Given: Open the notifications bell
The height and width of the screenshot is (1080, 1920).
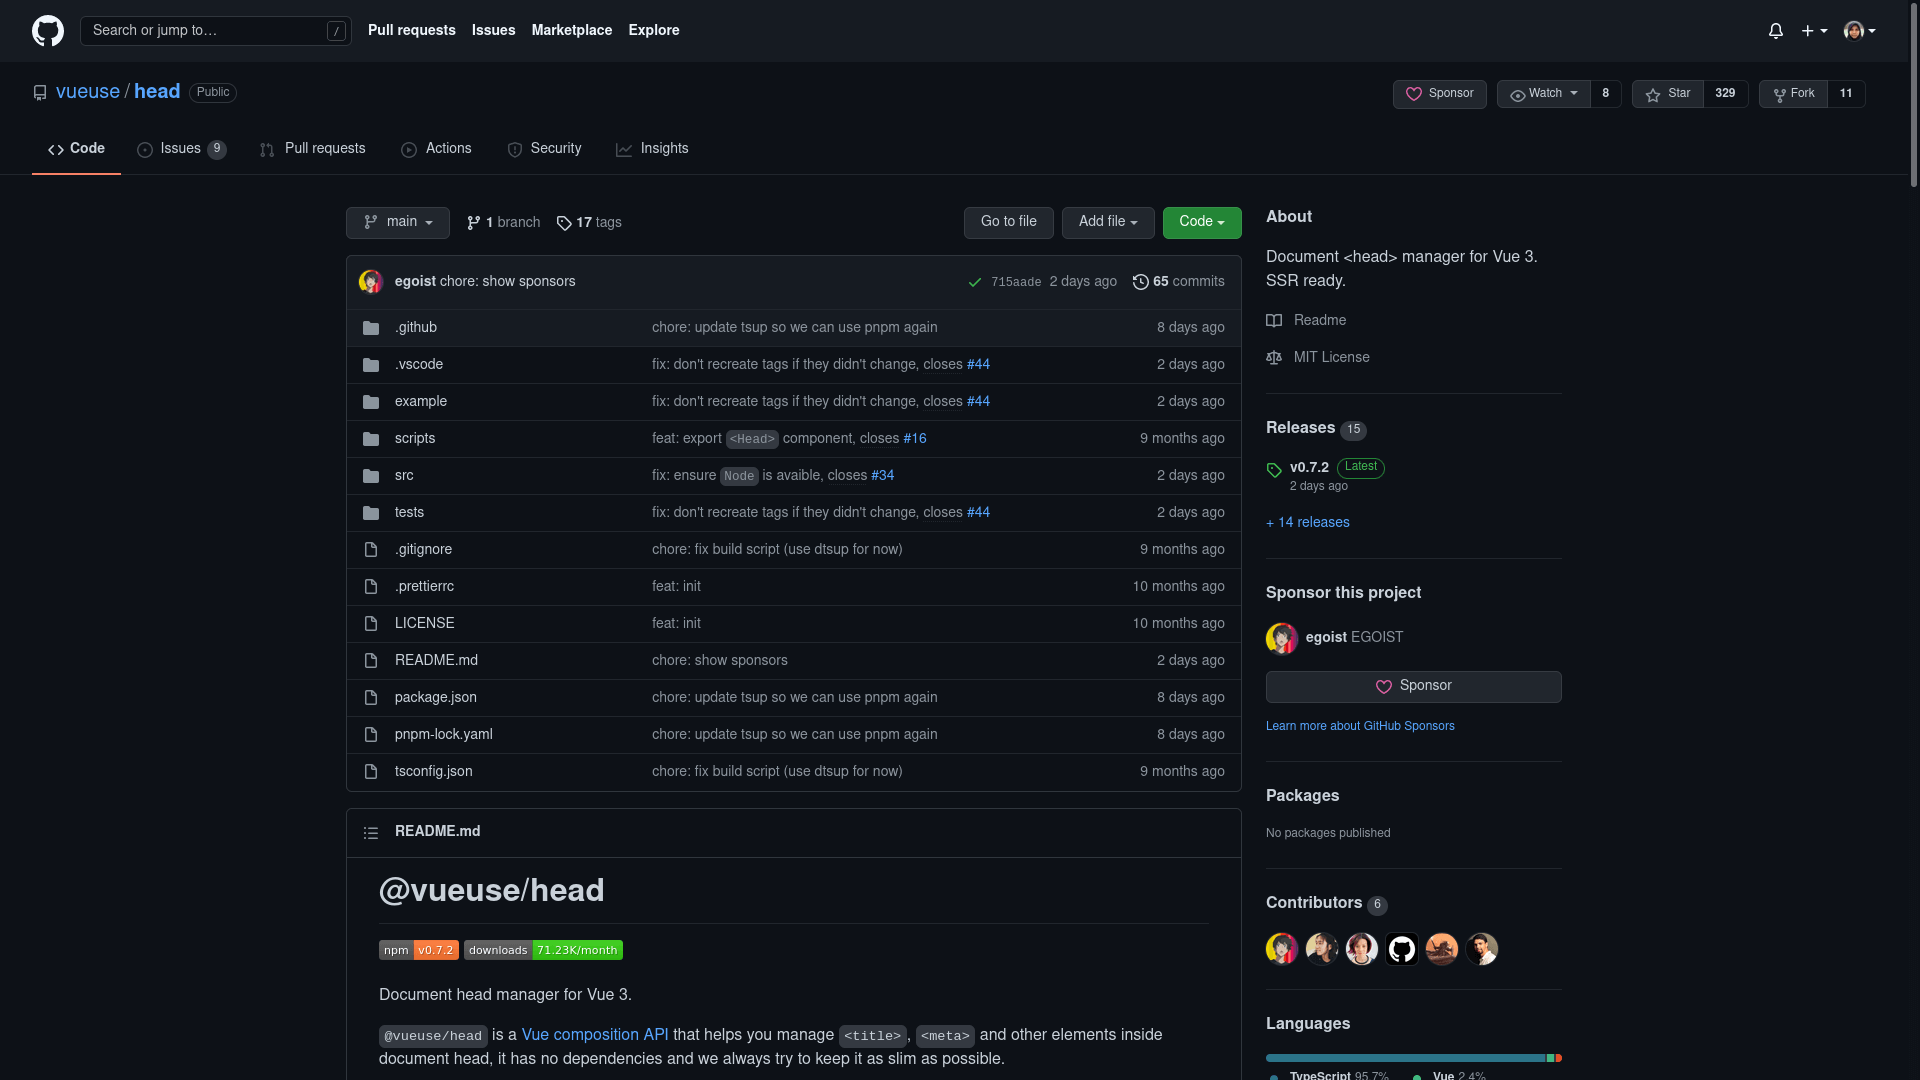Looking at the screenshot, I should [1776, 31].
